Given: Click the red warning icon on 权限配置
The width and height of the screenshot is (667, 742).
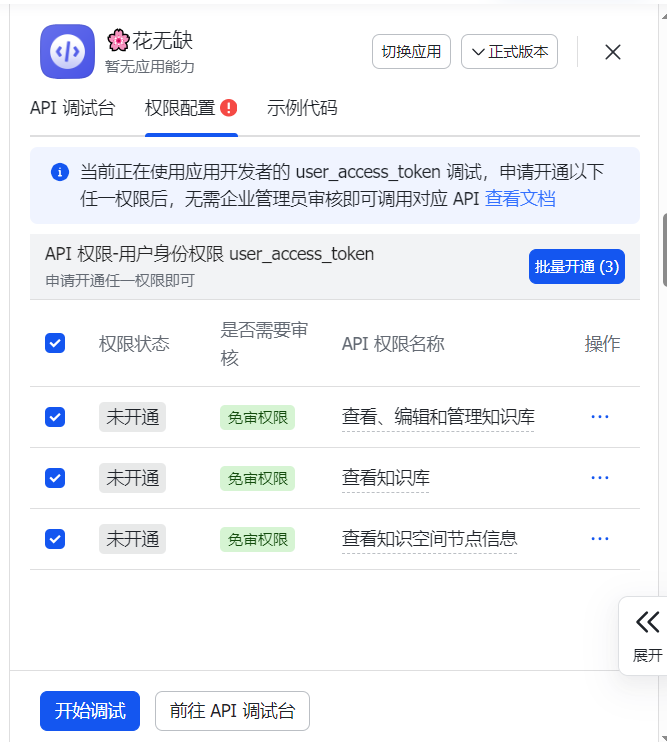Looking at the screenshot, I should (229, 108).
